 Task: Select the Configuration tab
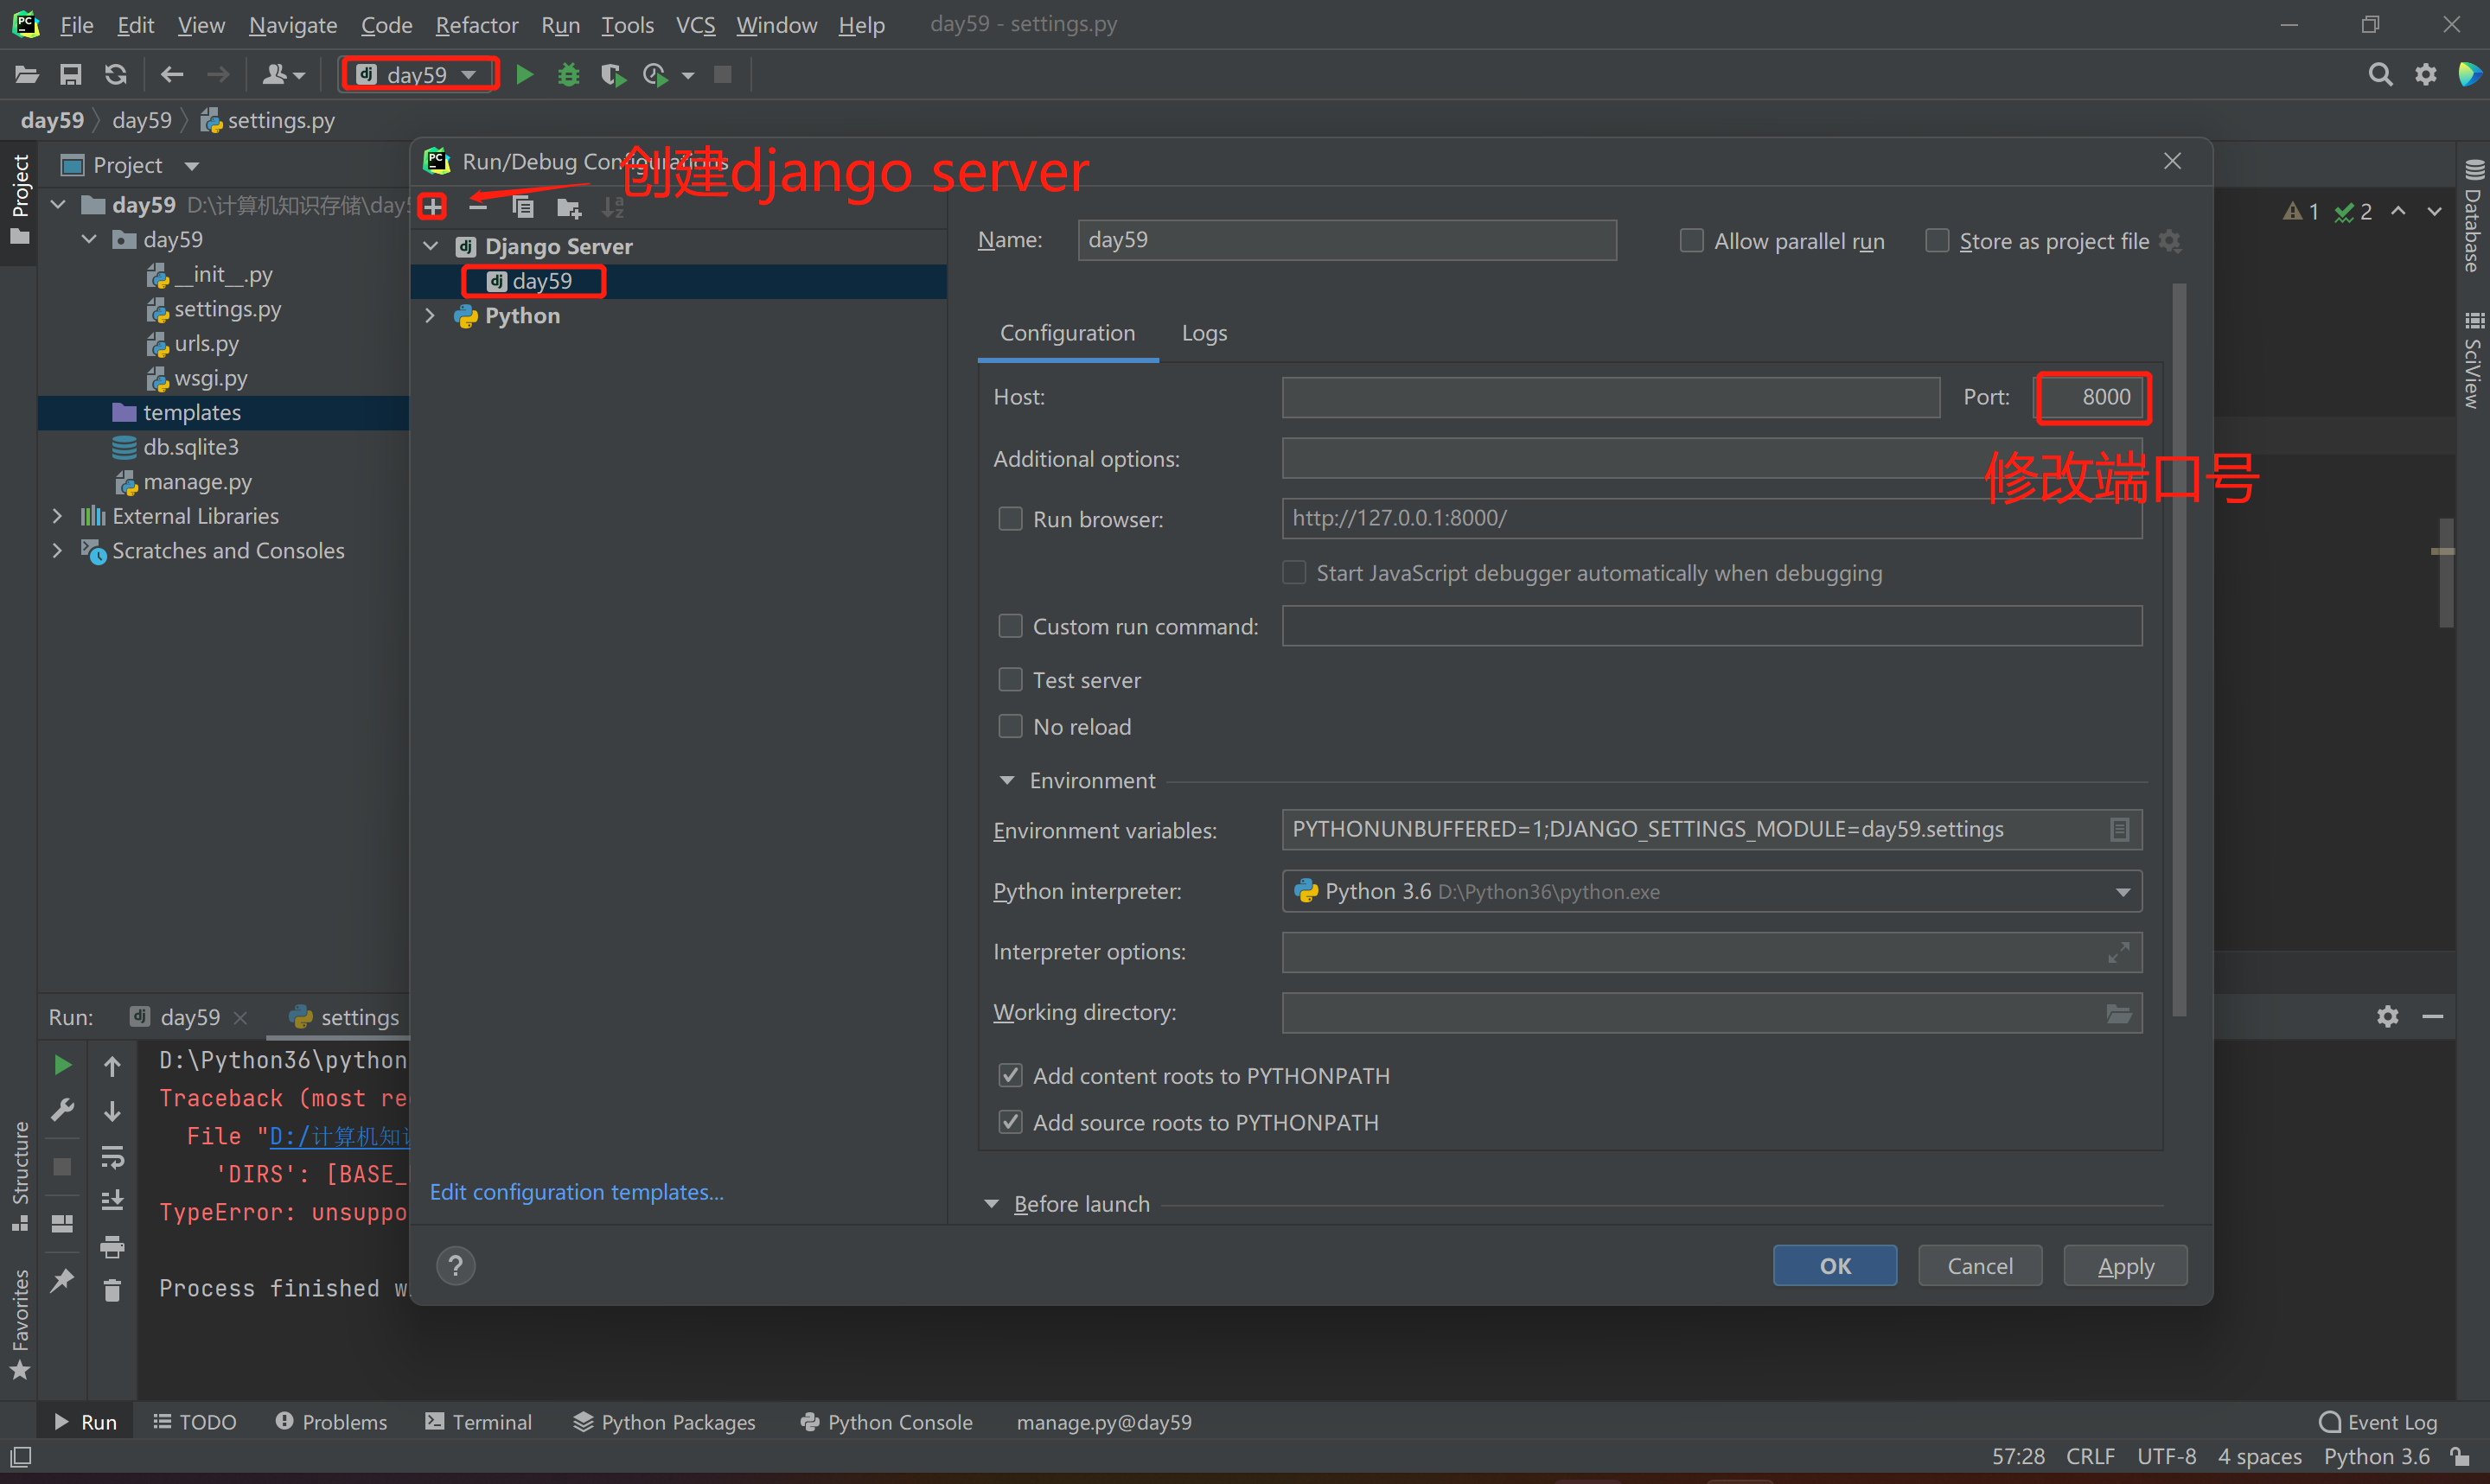click(x=1067, y=333)
